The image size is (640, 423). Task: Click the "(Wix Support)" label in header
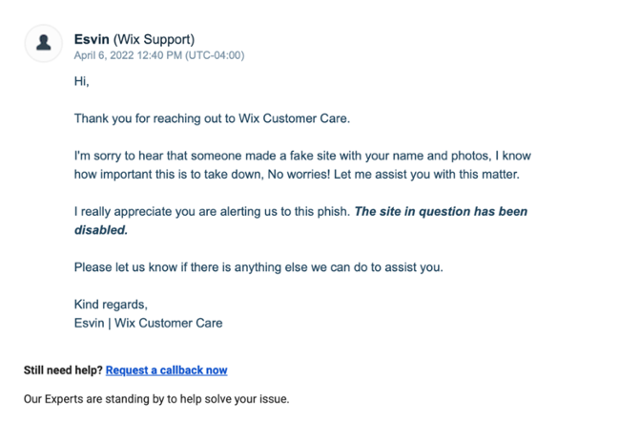pos(158,39)
